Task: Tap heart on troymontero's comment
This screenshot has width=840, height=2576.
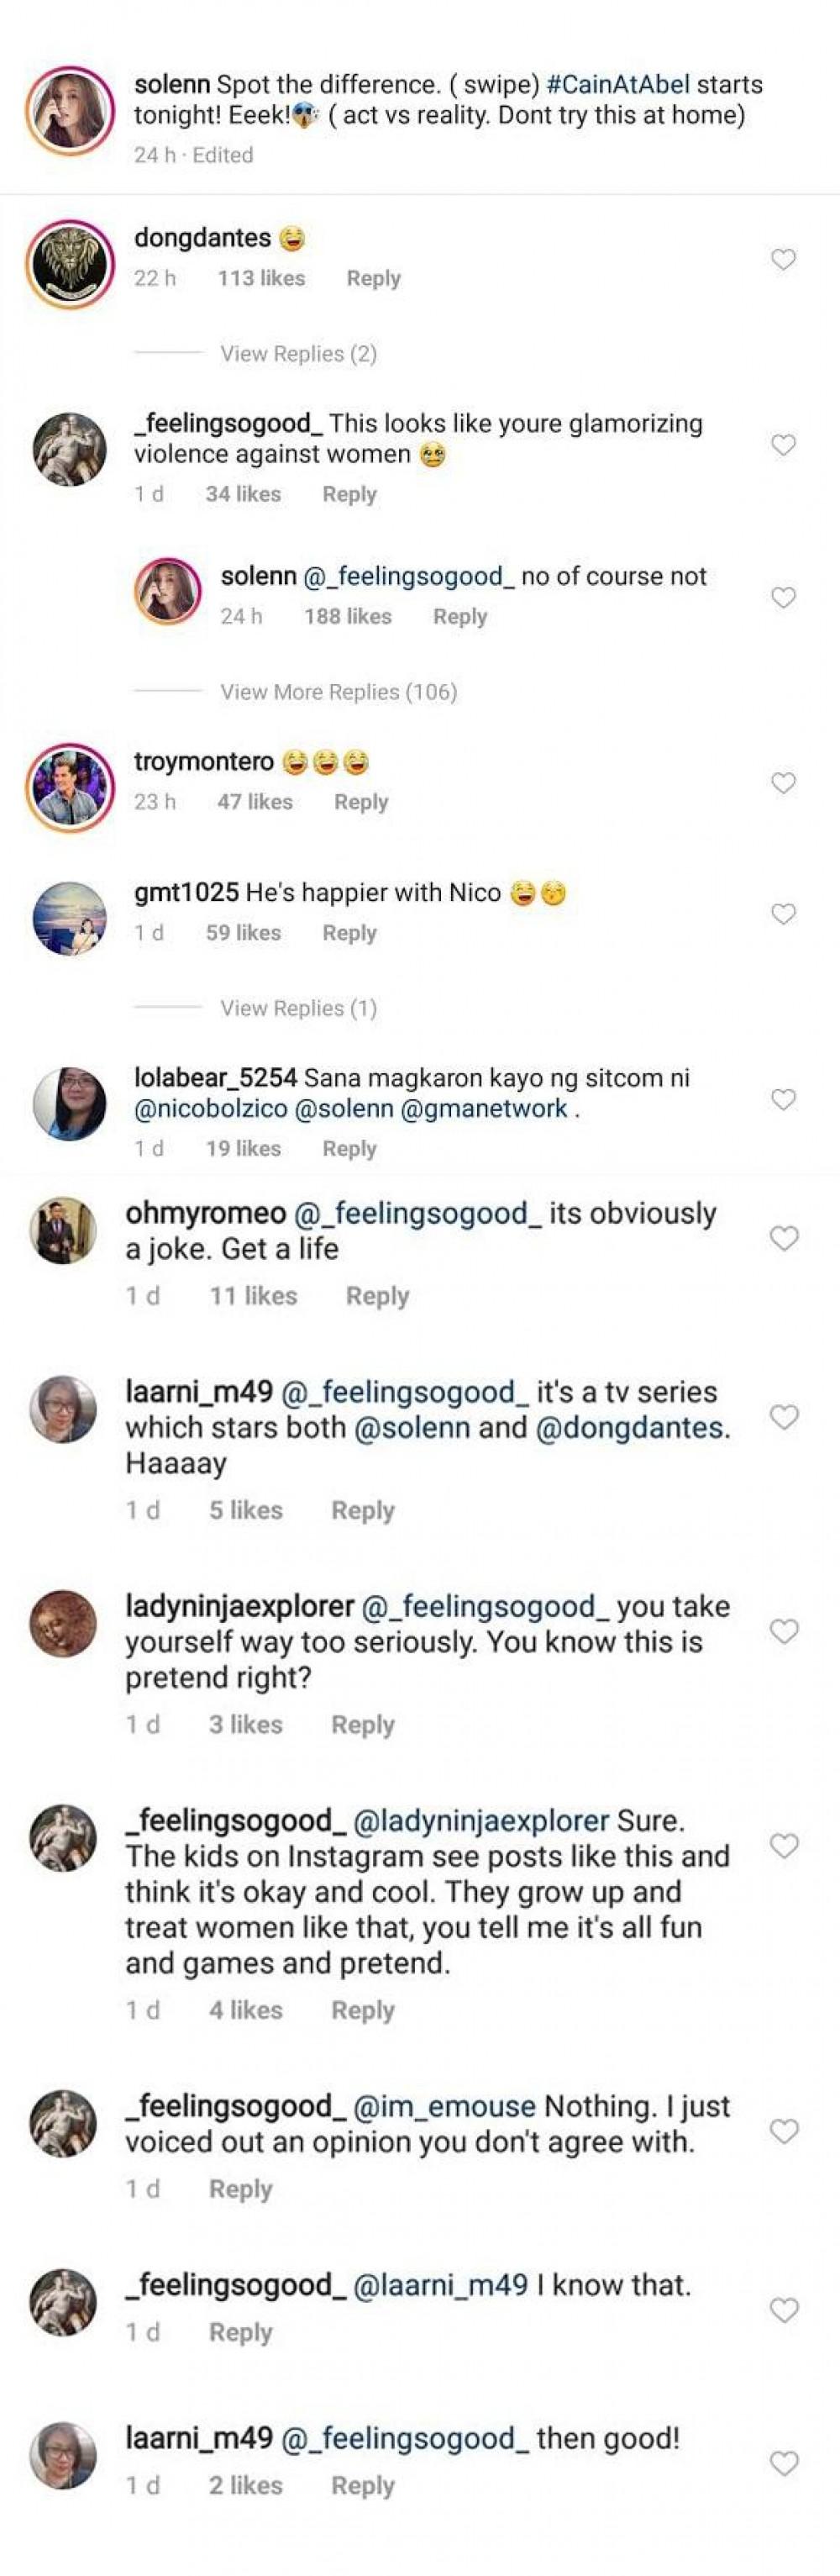Action: click(784, 783)
